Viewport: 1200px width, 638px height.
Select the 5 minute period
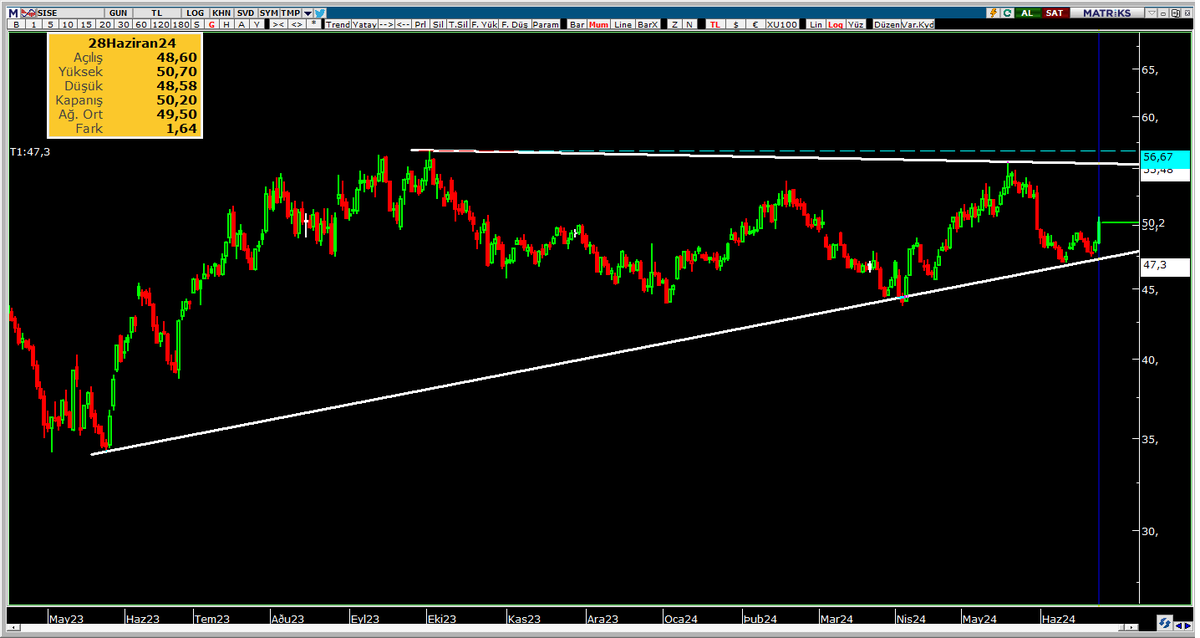(x=50, y=24)
